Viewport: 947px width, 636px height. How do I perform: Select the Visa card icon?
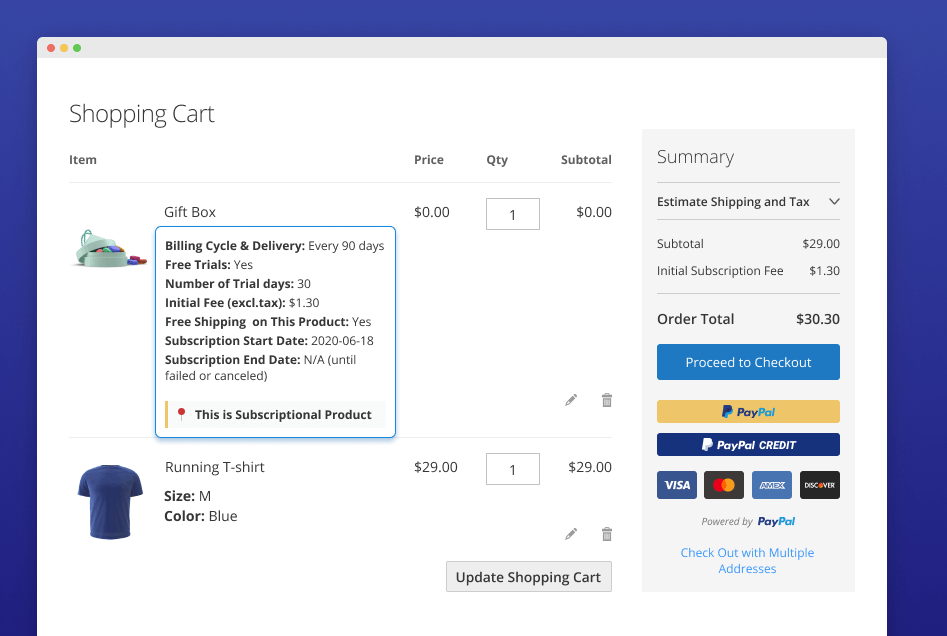(x=677, y=485)
